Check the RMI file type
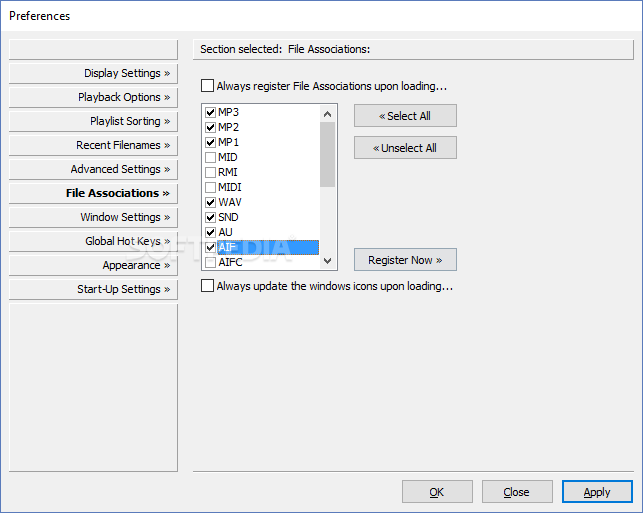Viewport: 643px width, 513px height. pos(210,172)
